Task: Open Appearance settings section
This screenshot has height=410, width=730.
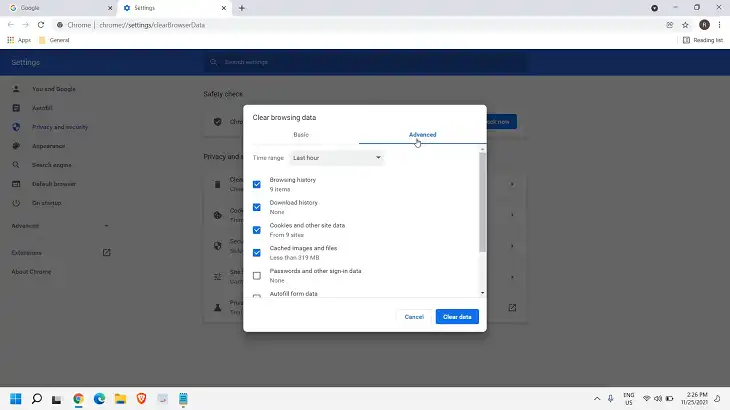Action: tap(48, 146)
